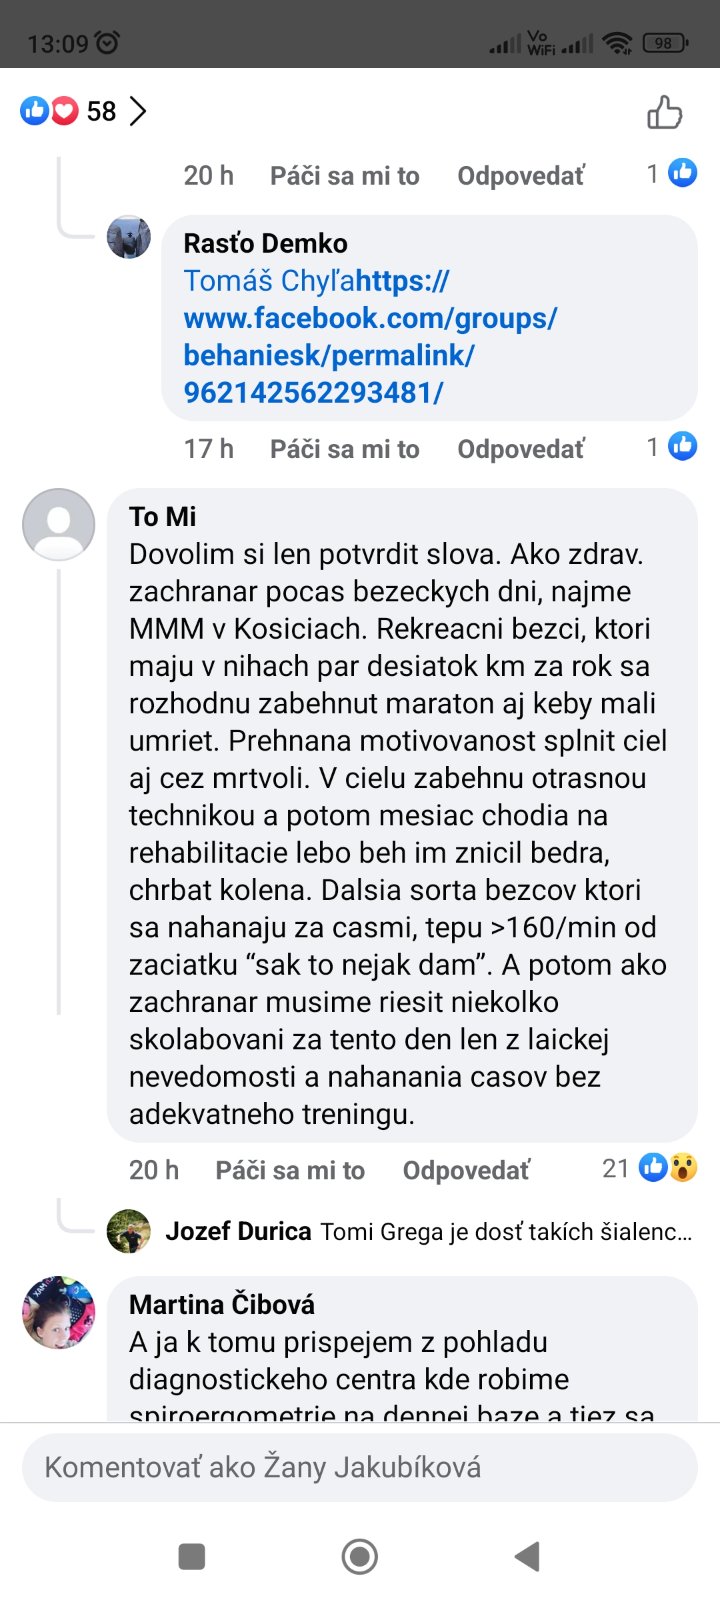This screenshot has height=1600, width=720.
Task: Like Rasťo Demko's comment via Páči sa mi to
Action: [x=344, y=449]
